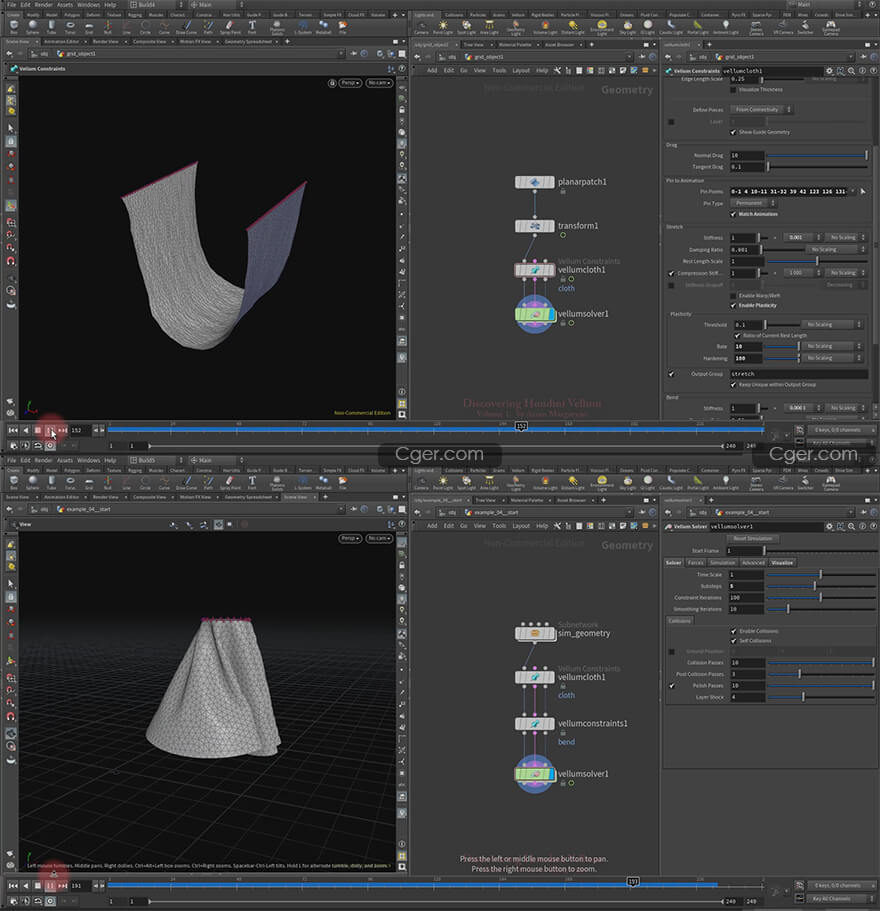The width and height of the screenshot is (880, 911).
Task: Toggle Show Guide Geometry checkbox
Action: pyautogui.click(x=733, y=132)
